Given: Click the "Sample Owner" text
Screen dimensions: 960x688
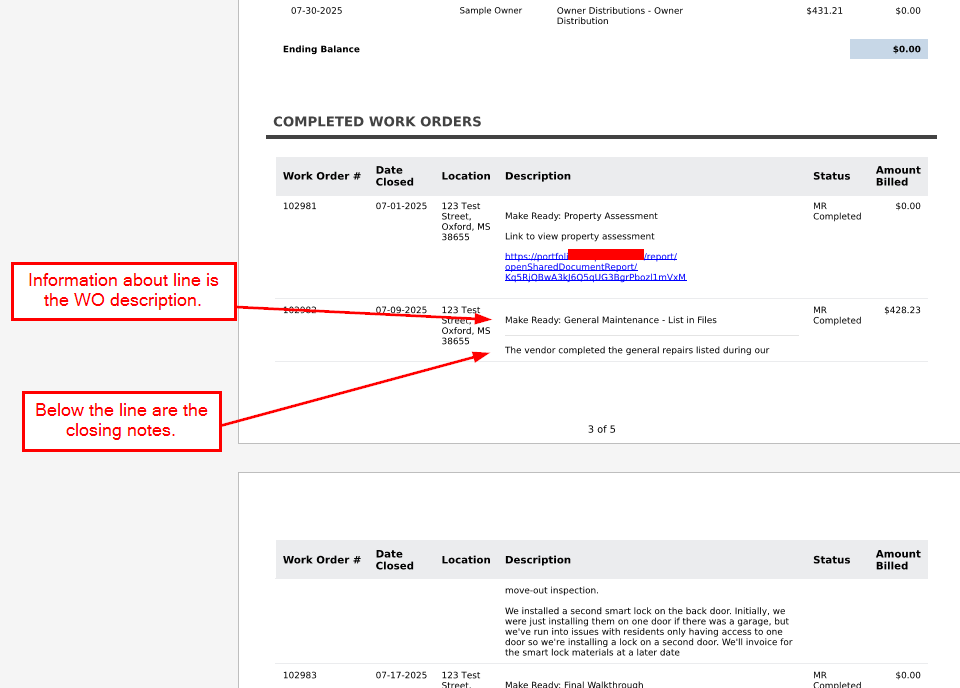Looking at the screenshot, I should coord(490,11).
